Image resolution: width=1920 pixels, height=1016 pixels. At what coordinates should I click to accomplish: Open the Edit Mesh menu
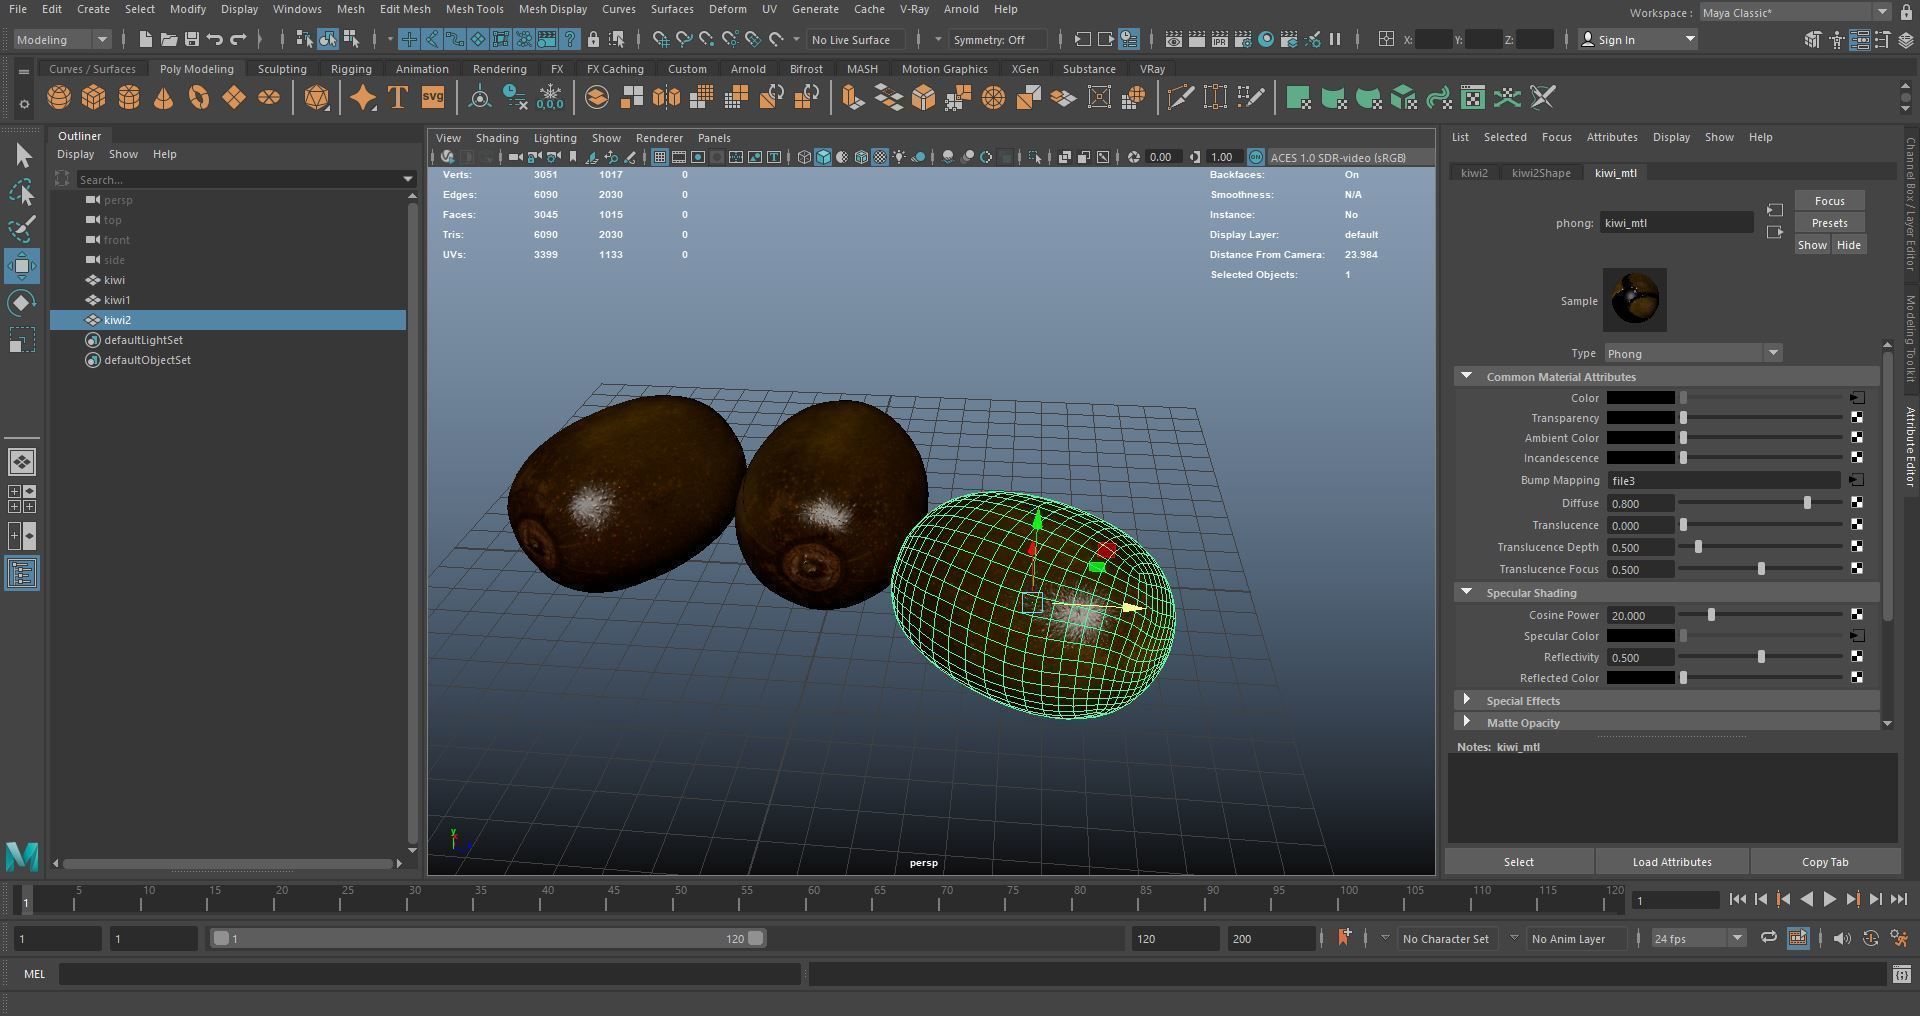[x=405, y=9]
